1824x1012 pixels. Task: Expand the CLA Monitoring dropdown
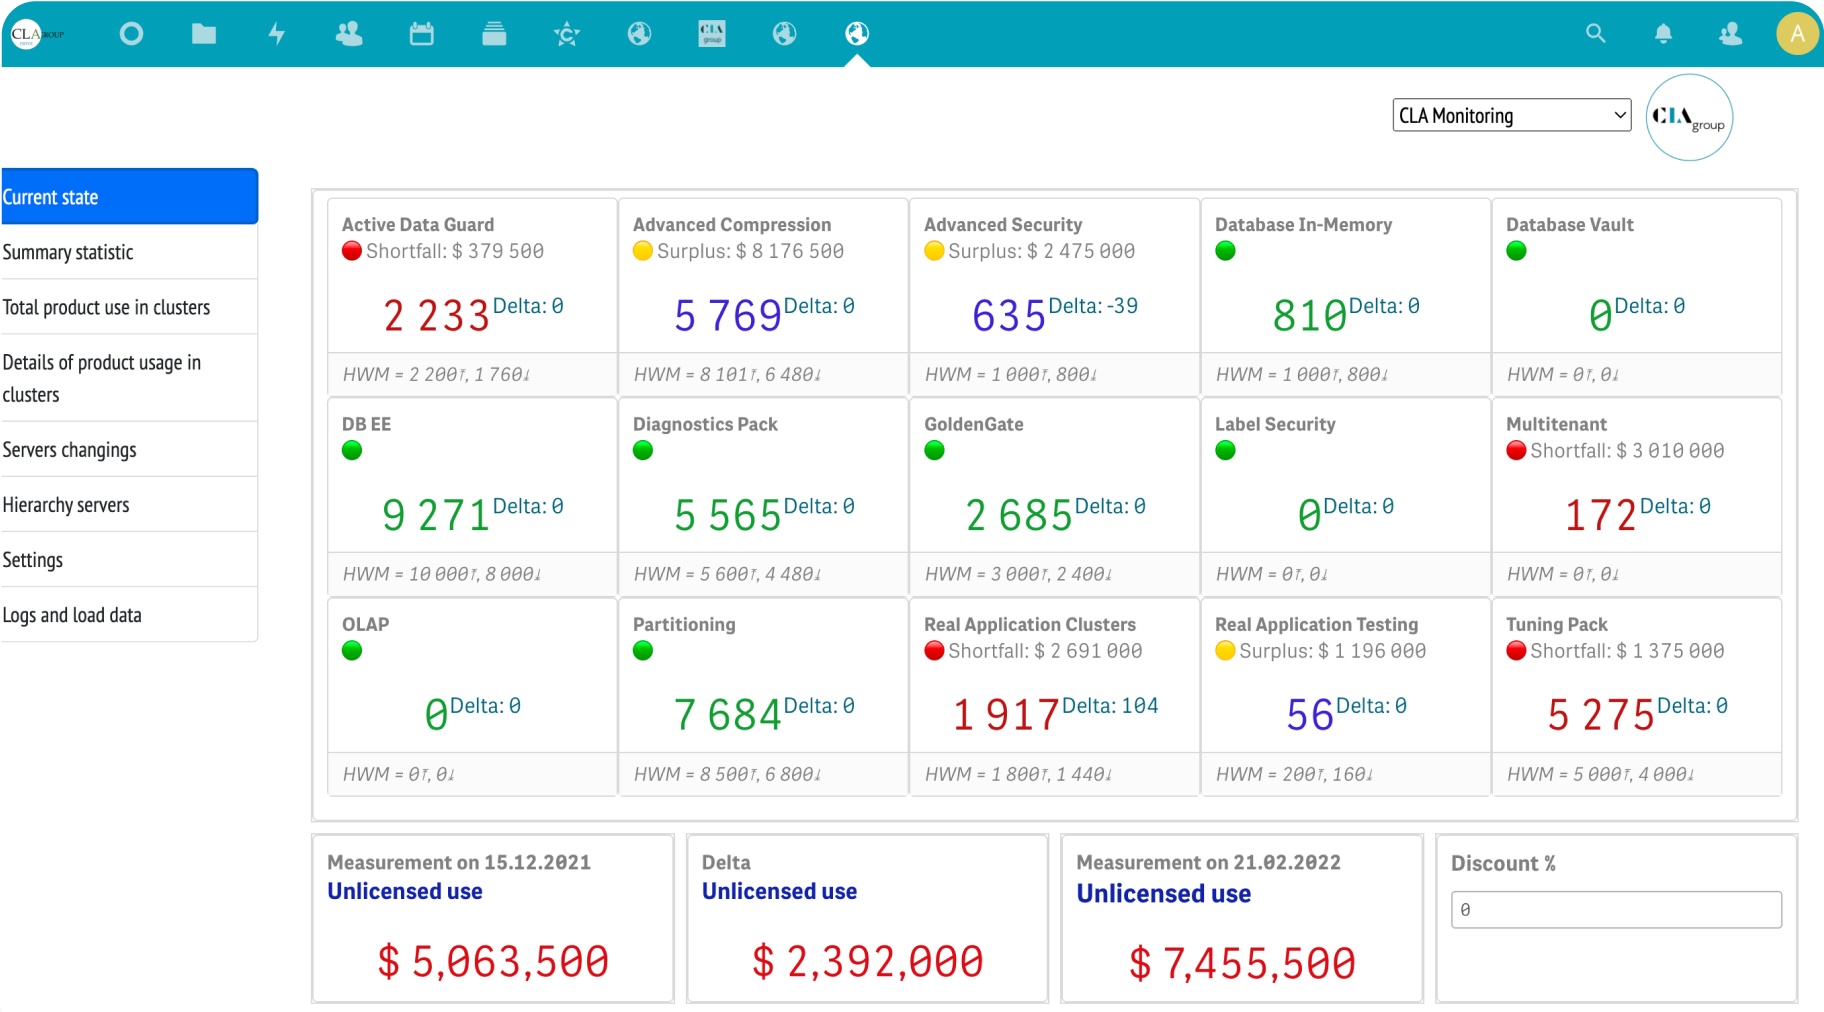[1511, 115]
